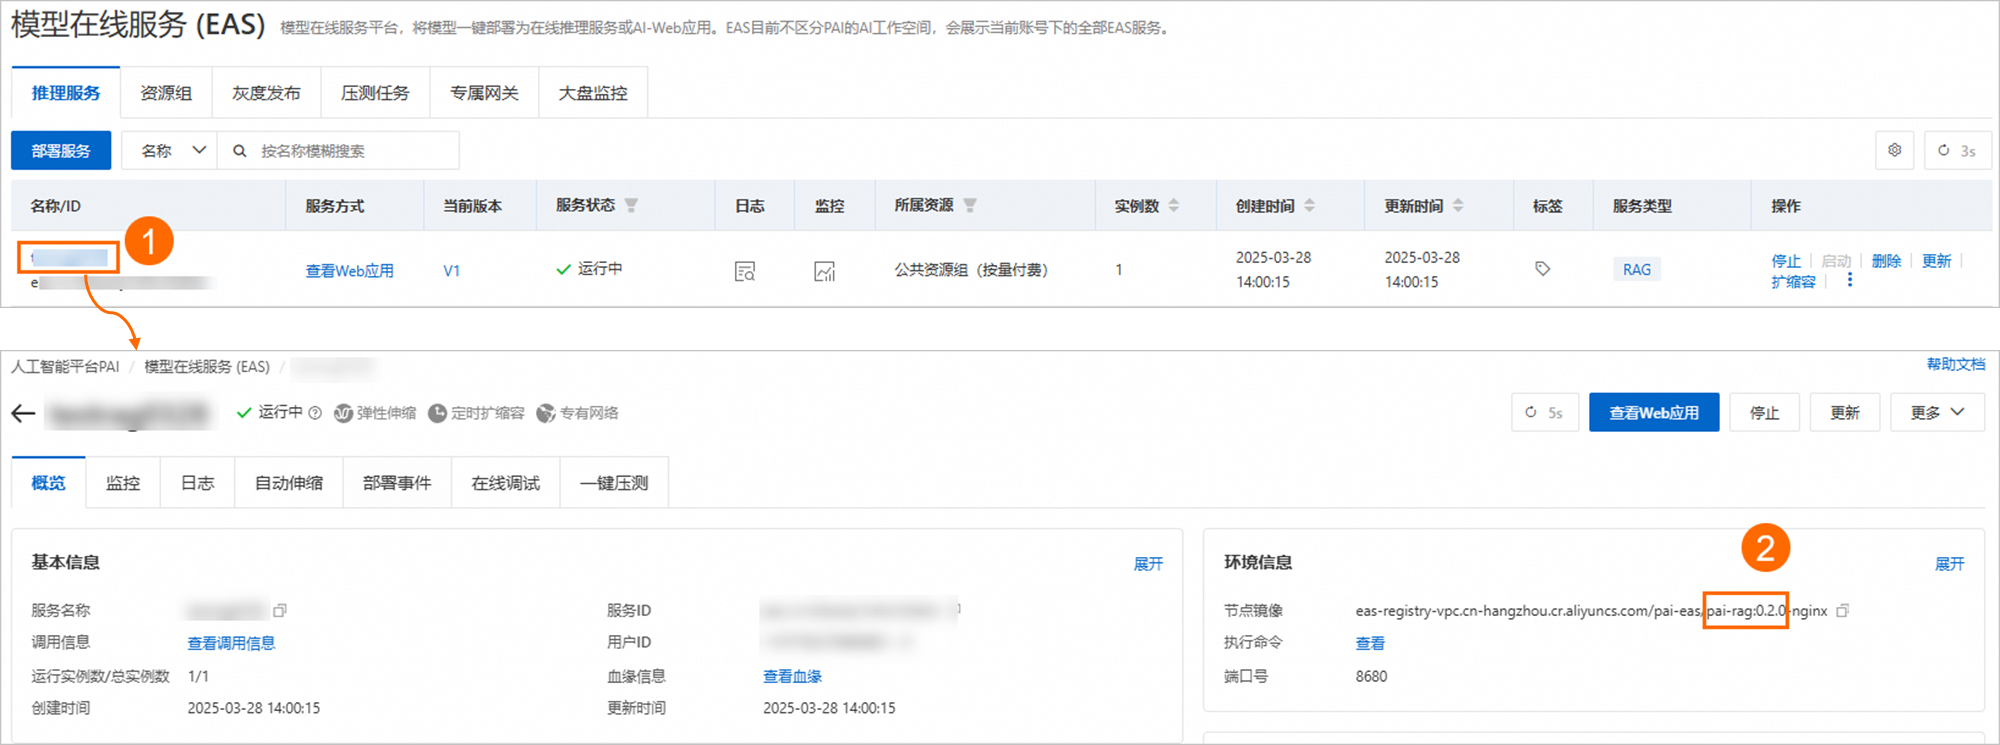
Task: Sort by 更新时间 column arrows
Action: pos(1458,205)
